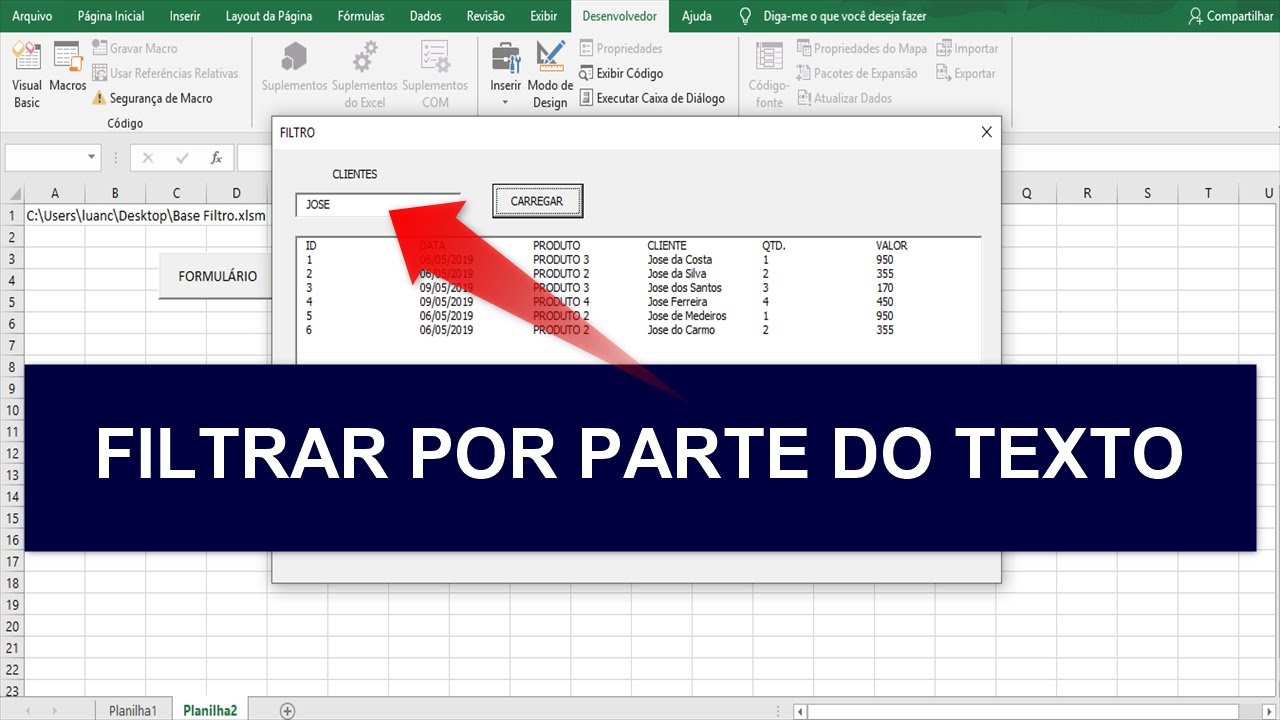Click the select-all corner of the grid

pos(12,193)
